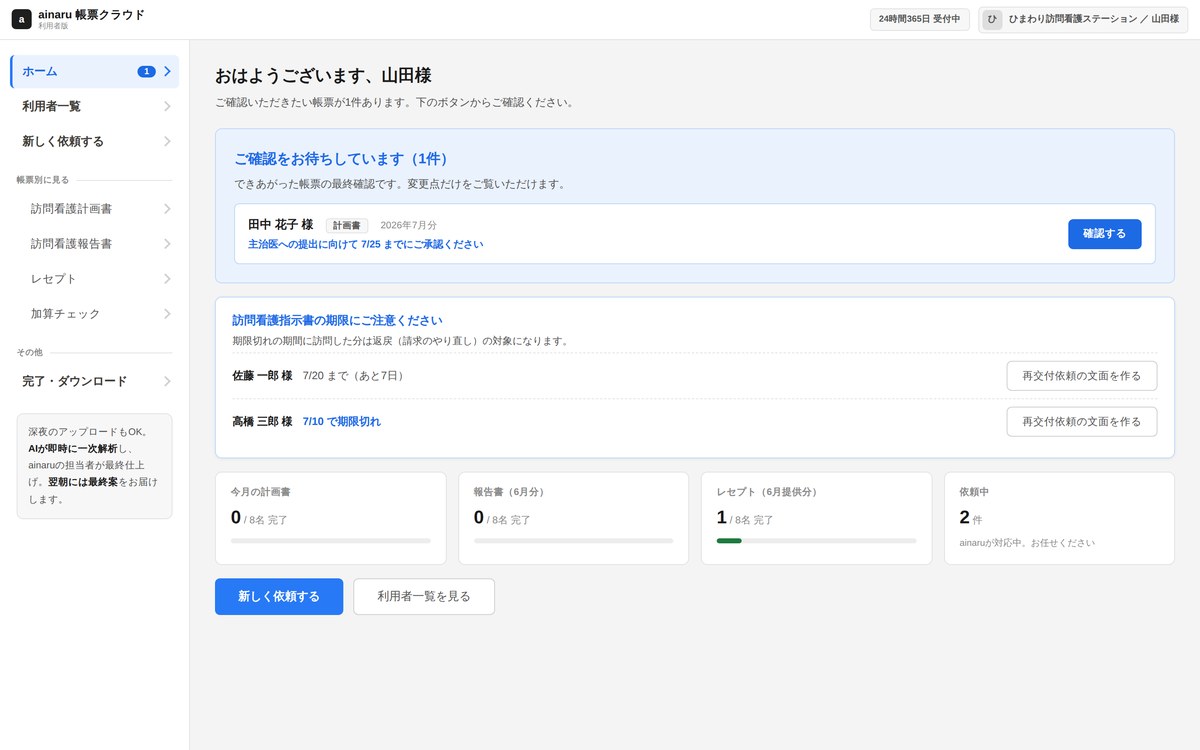Click the notification badge on ホーム
Image resolution: width=1200 pixels, height=750 pixels.
click(x=146, y=71)
